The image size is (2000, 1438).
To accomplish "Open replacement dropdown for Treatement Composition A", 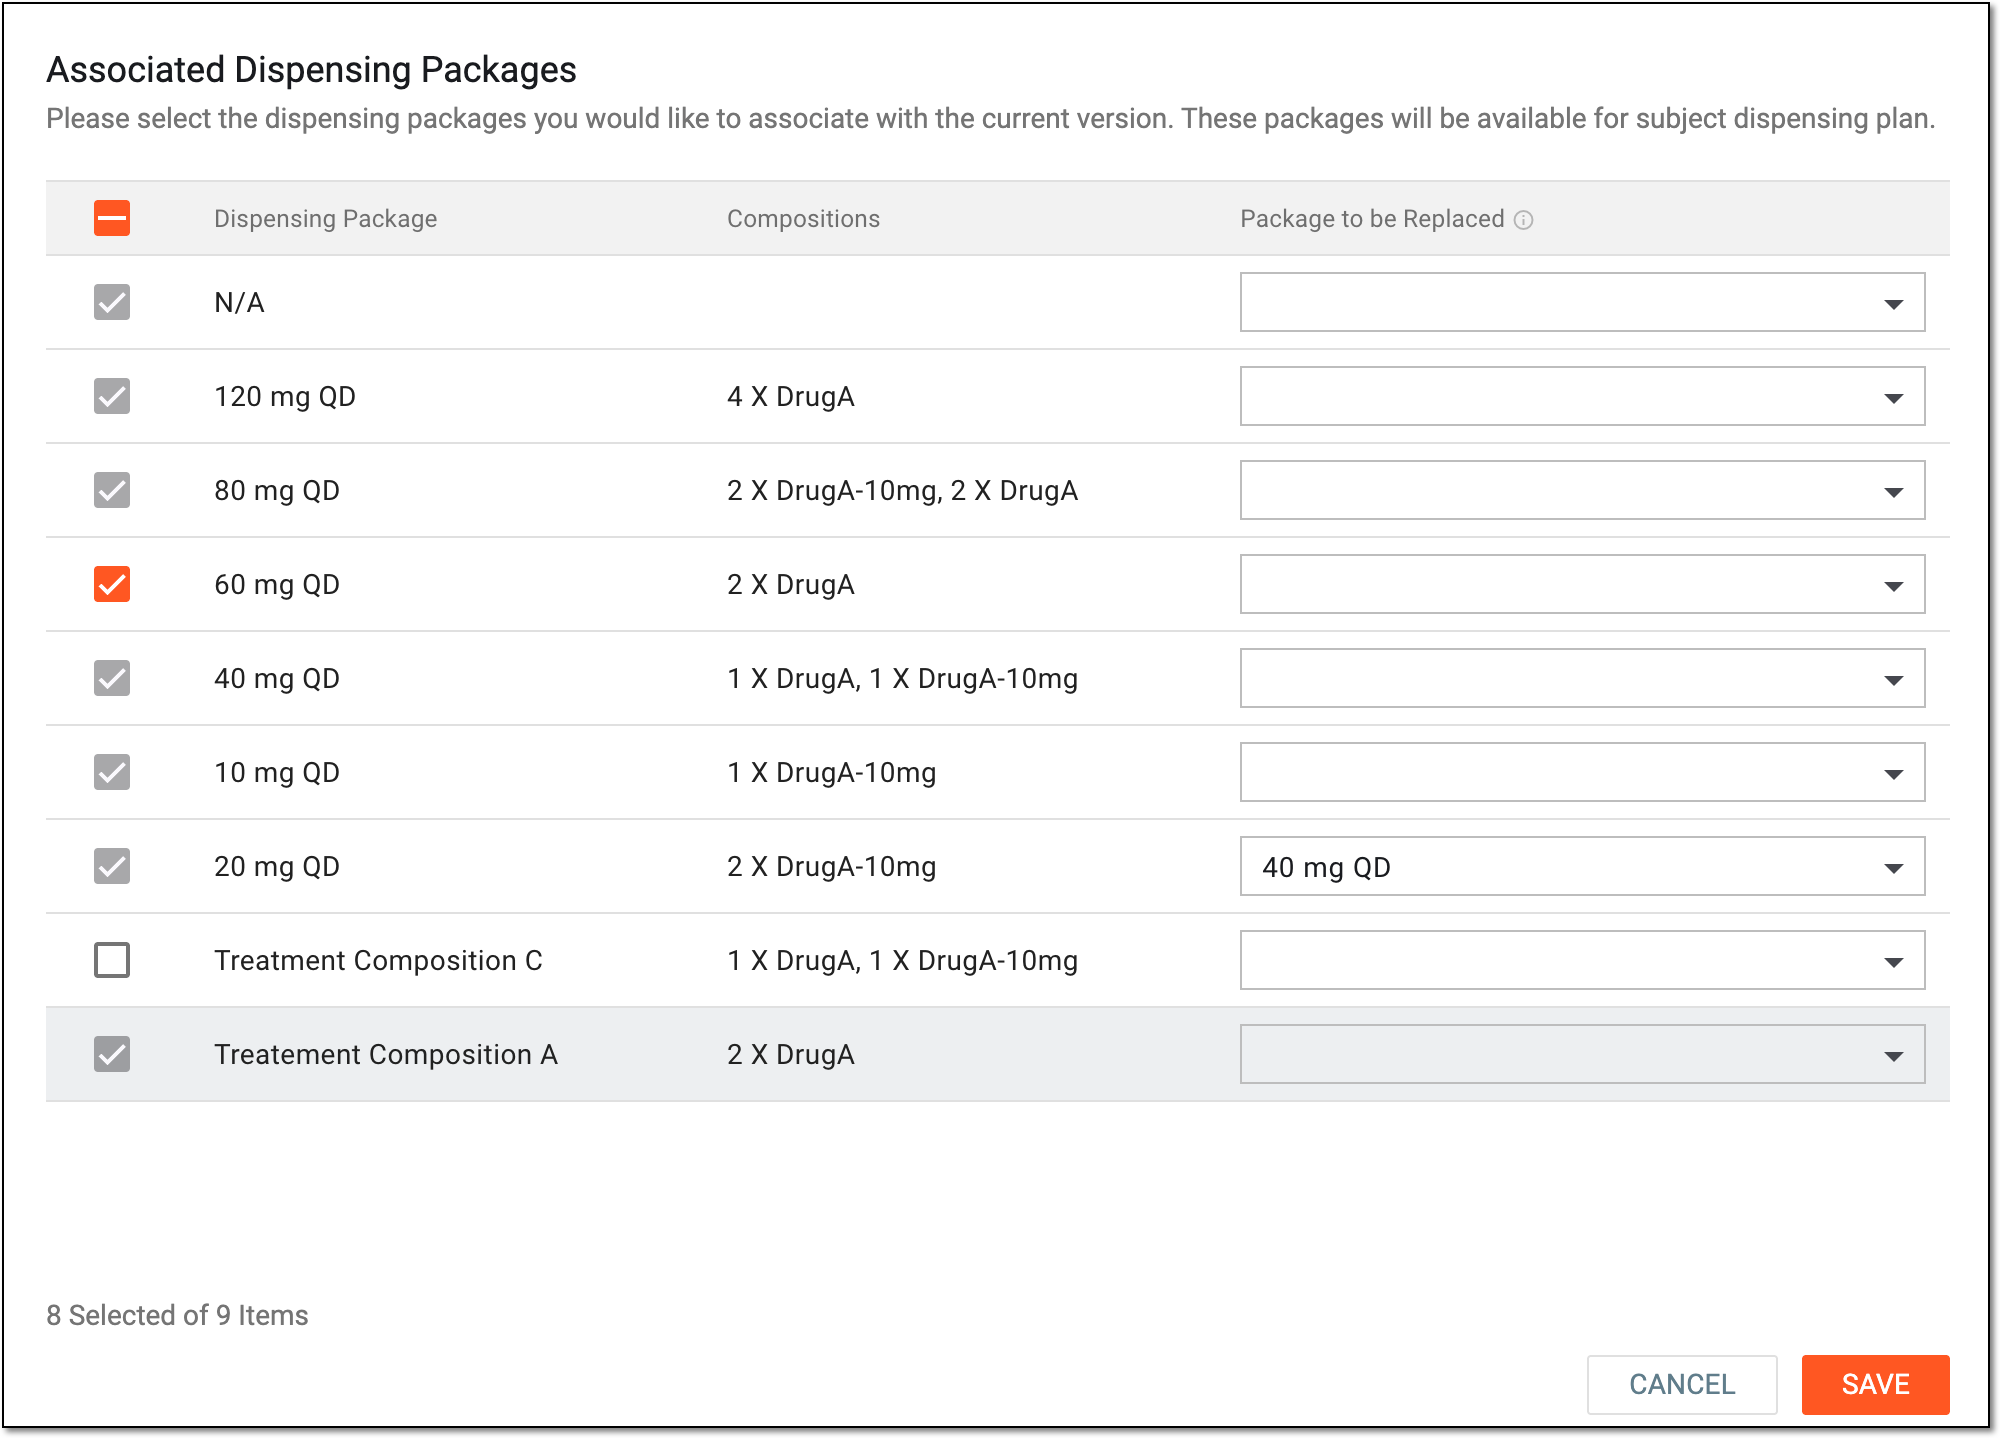I will tap(1582, 1054).
